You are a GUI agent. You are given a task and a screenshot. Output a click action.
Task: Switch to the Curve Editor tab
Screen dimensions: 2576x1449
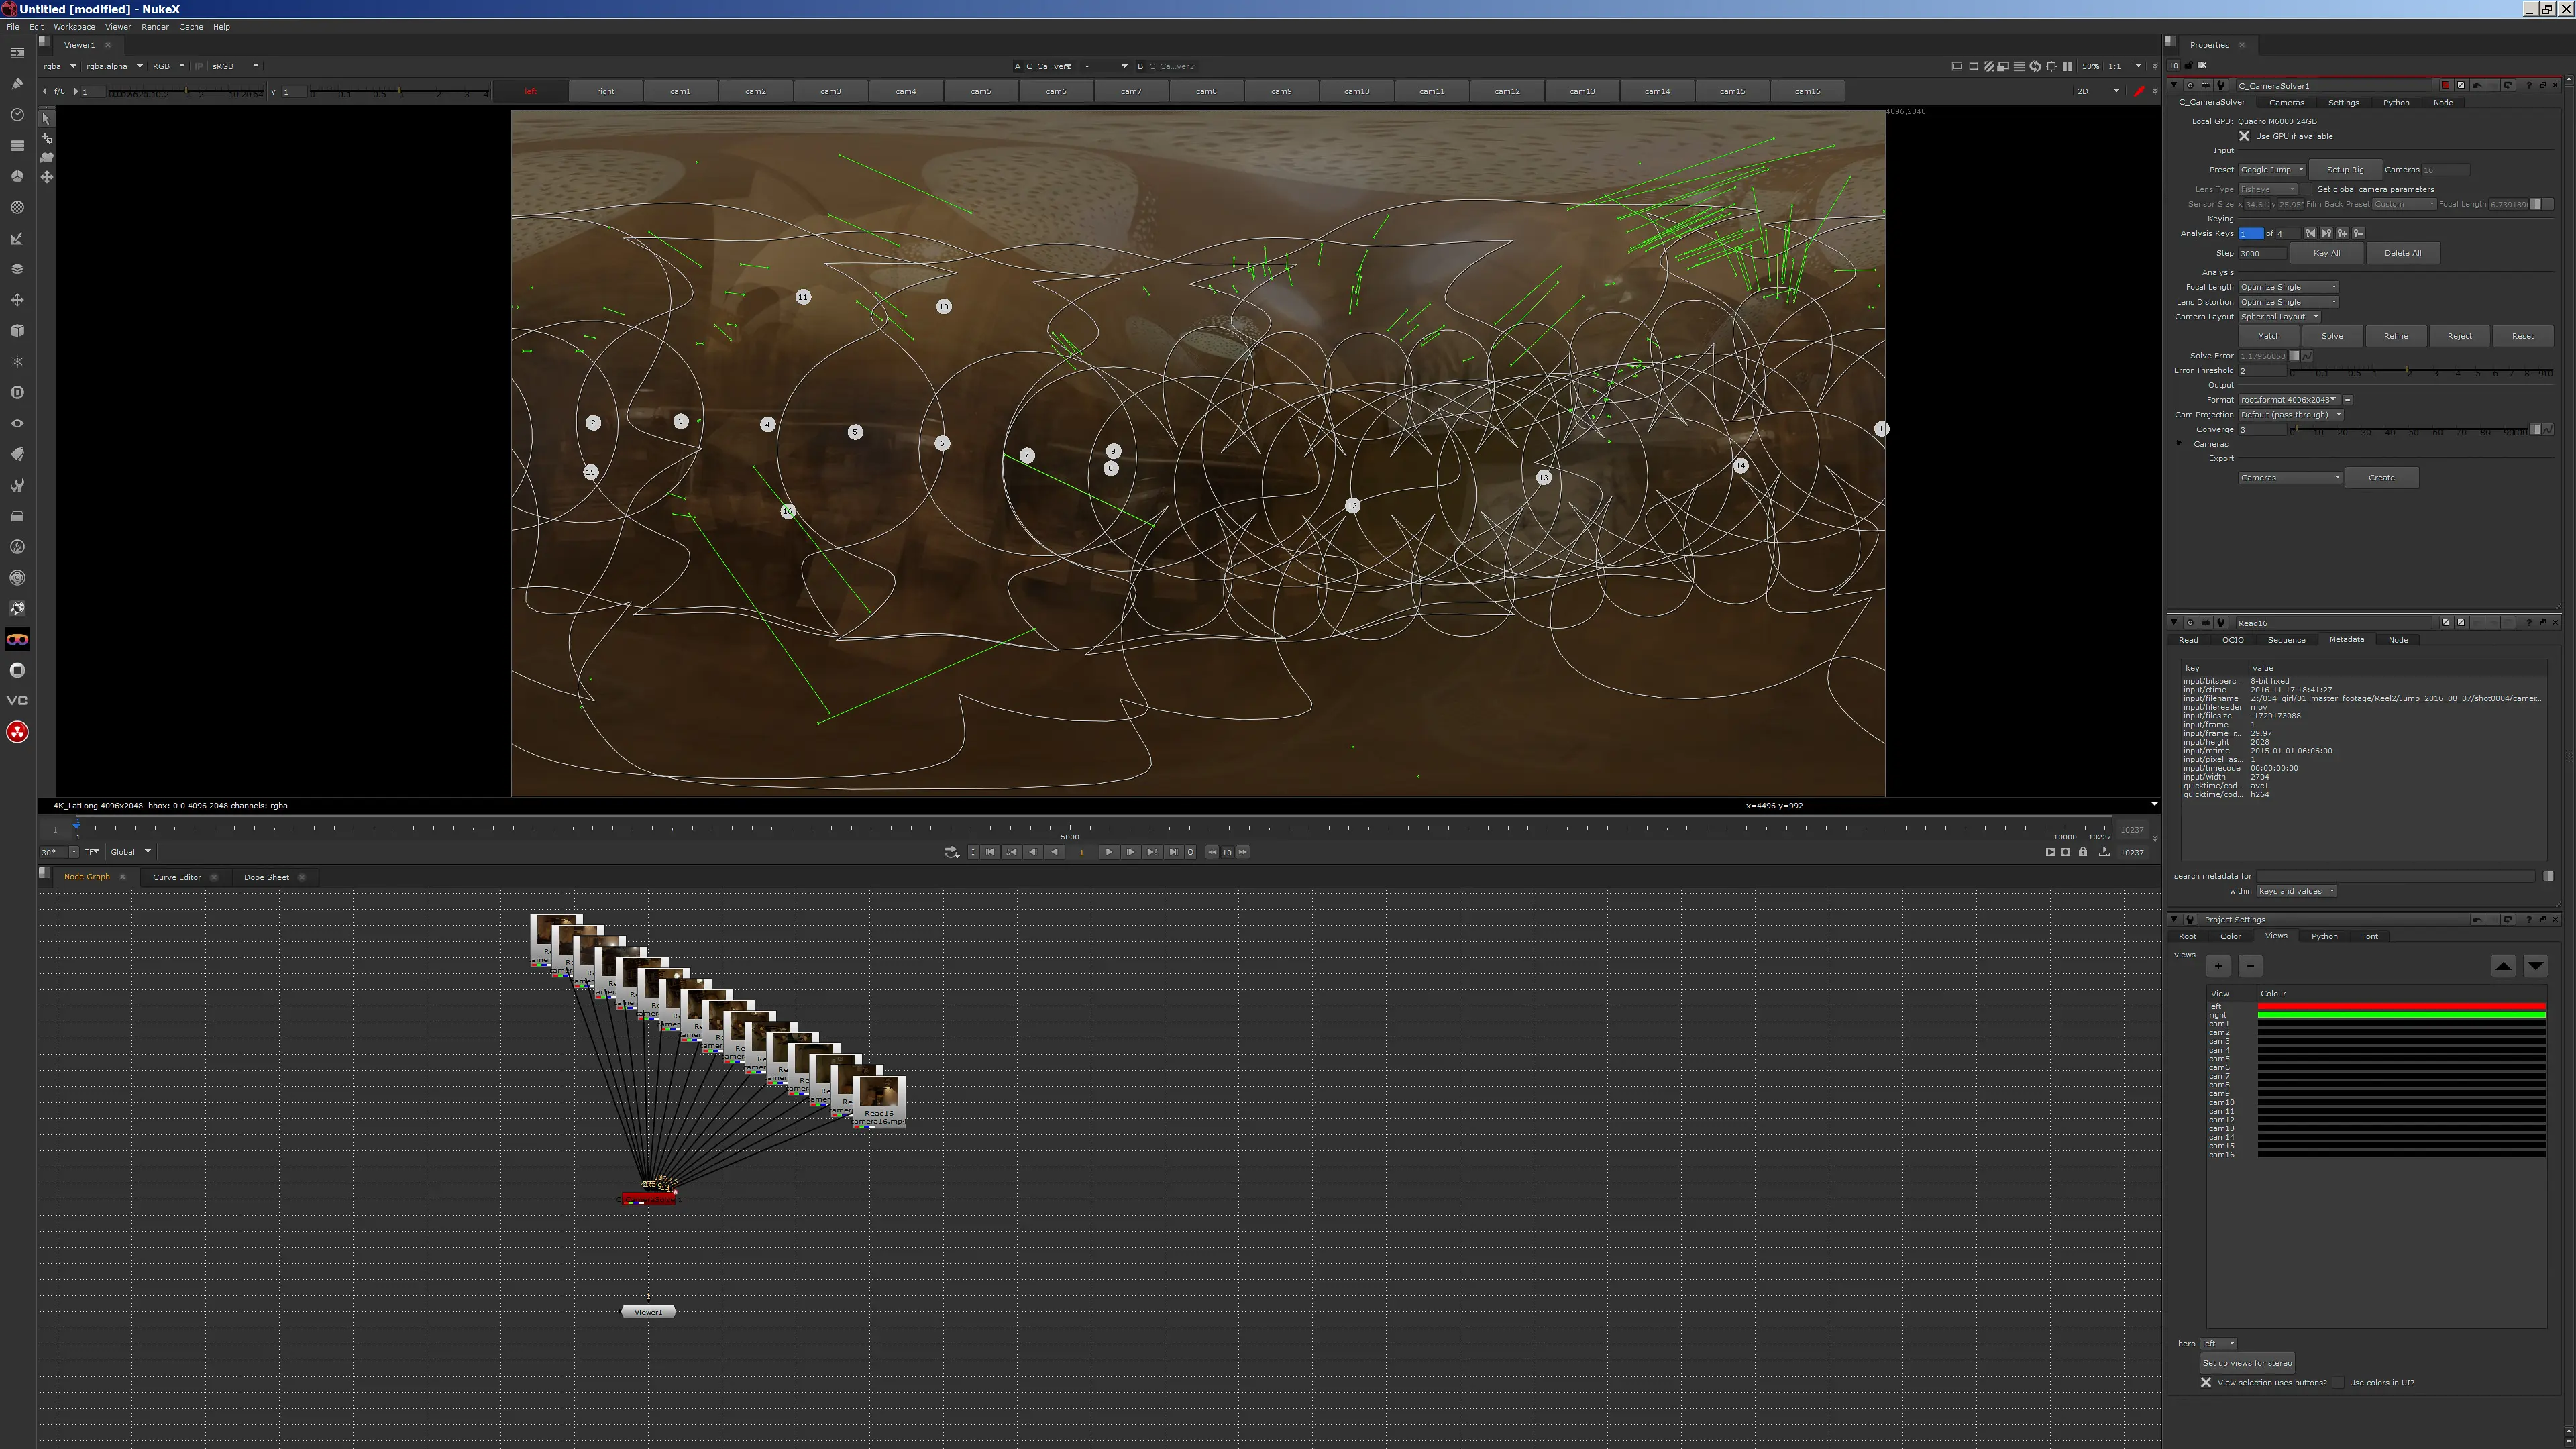click(x=177, y=877)
